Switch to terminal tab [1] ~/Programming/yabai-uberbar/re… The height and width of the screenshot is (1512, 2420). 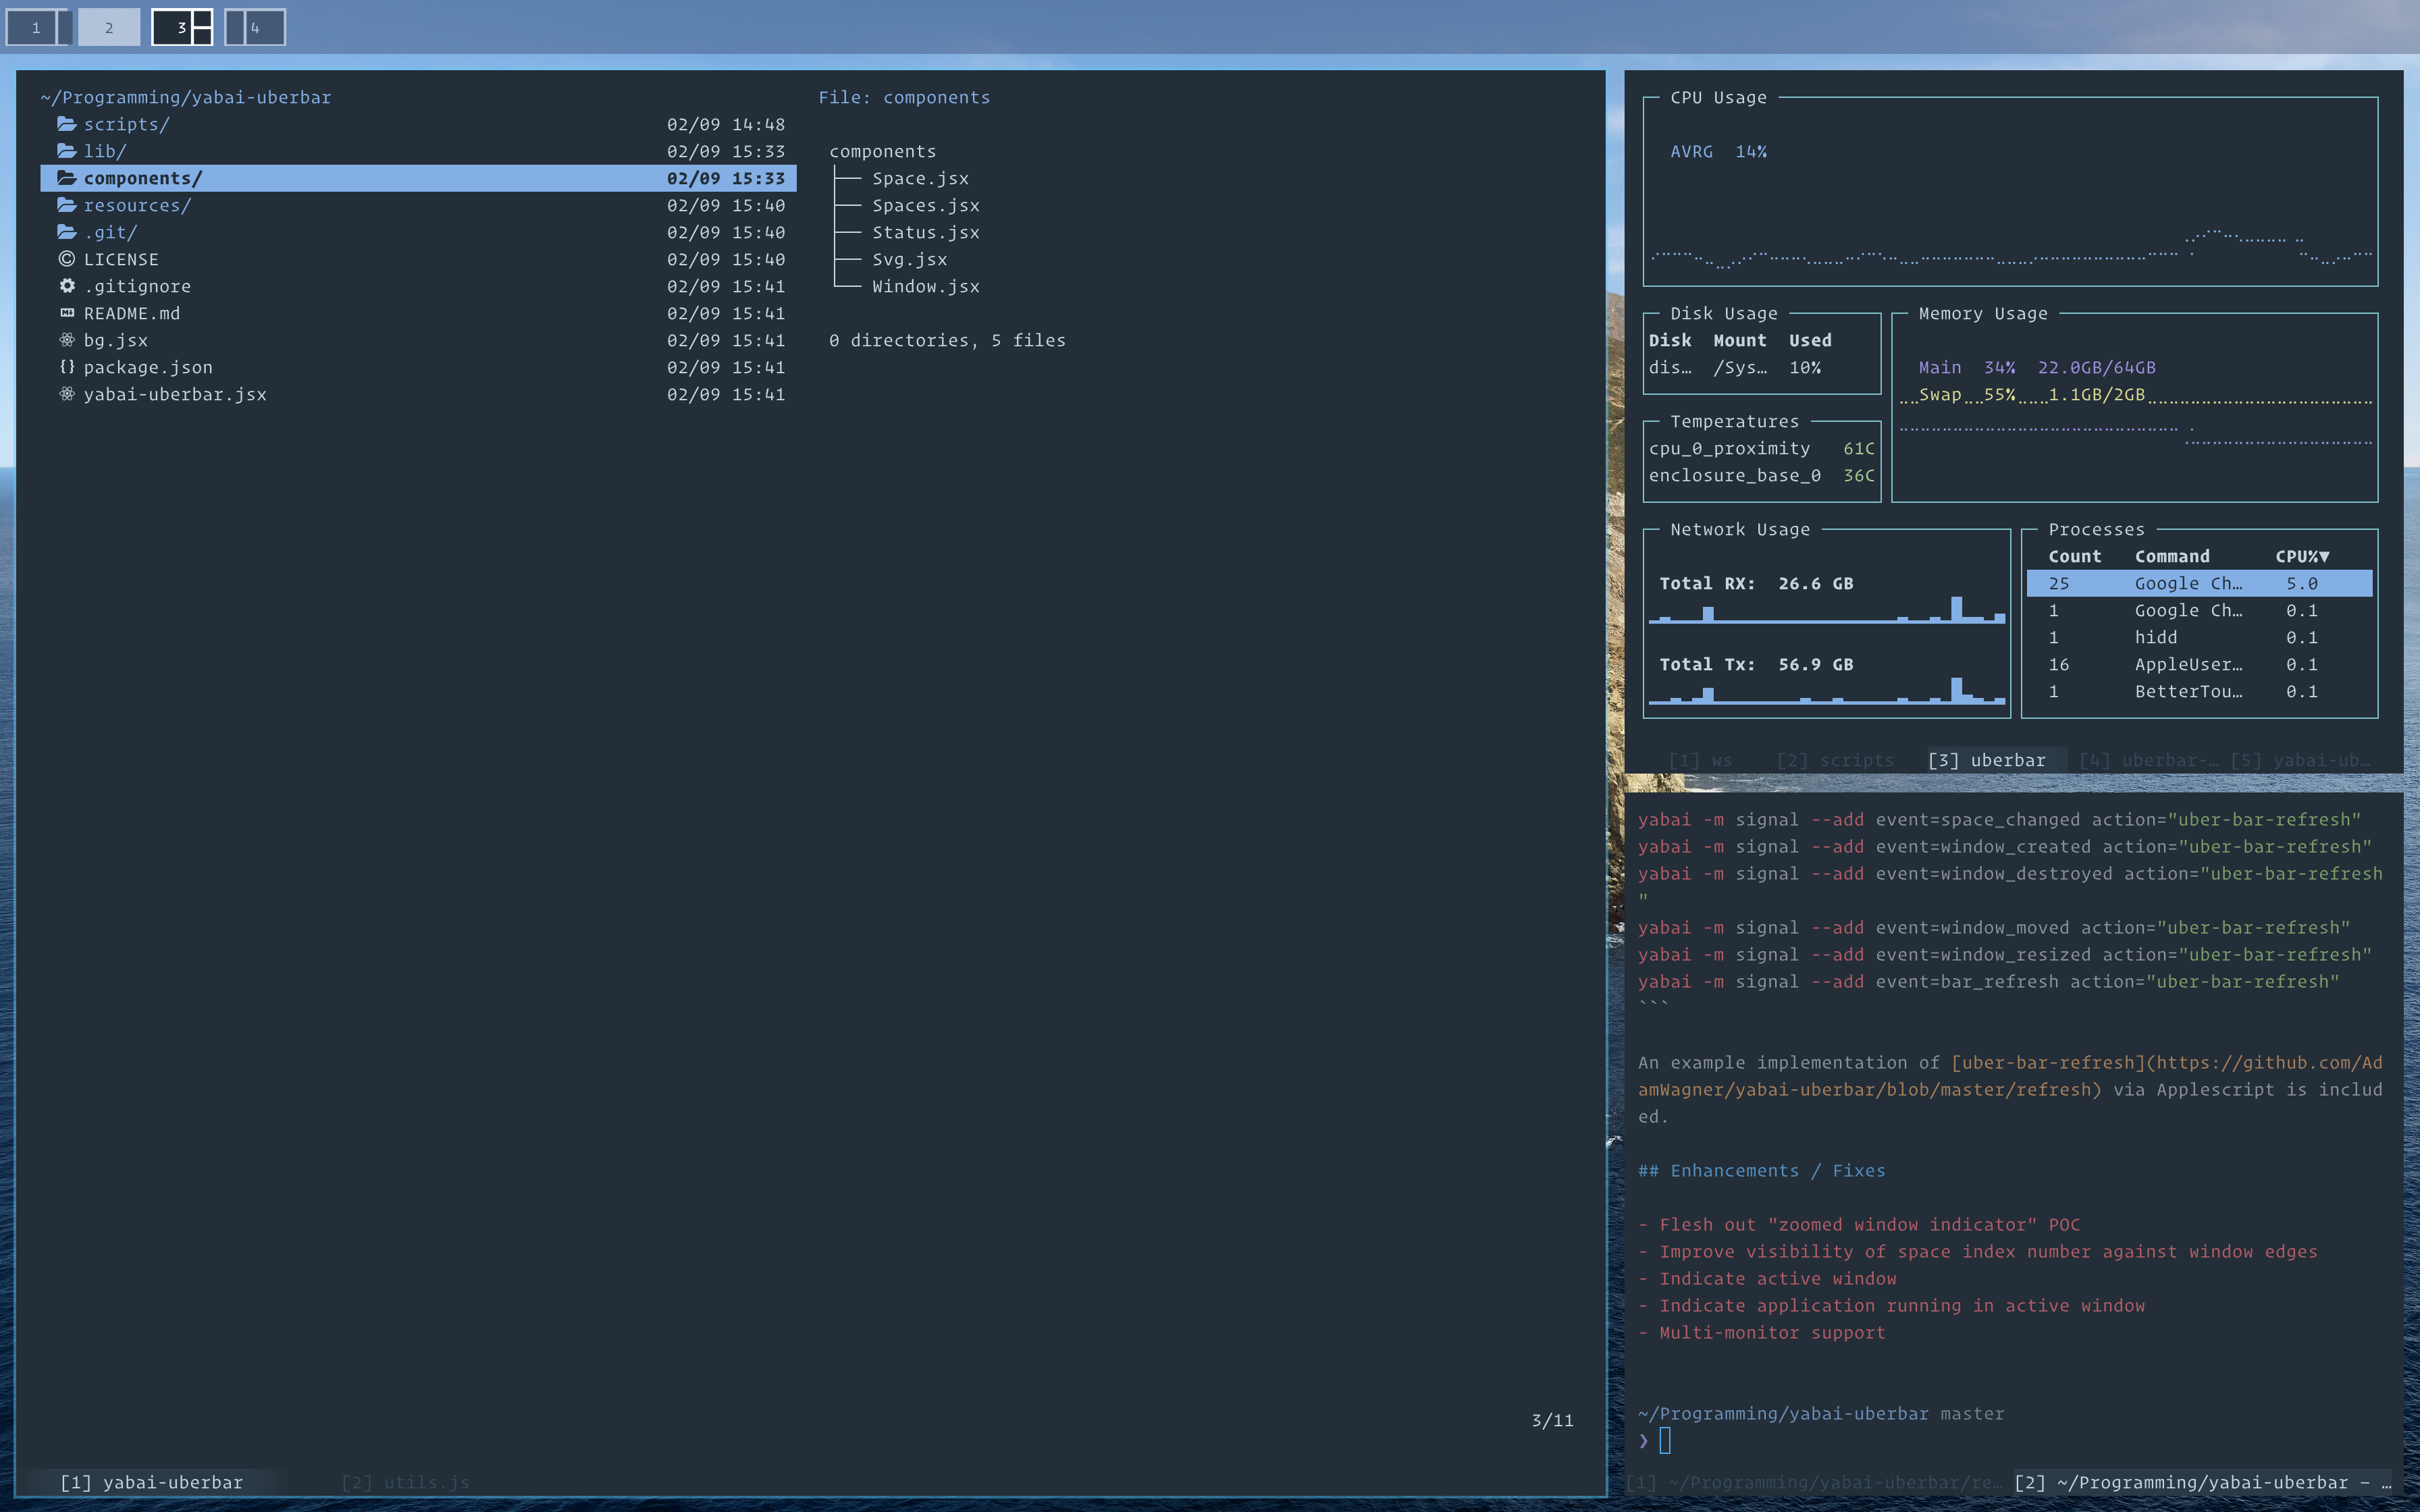point(1815,1482)
